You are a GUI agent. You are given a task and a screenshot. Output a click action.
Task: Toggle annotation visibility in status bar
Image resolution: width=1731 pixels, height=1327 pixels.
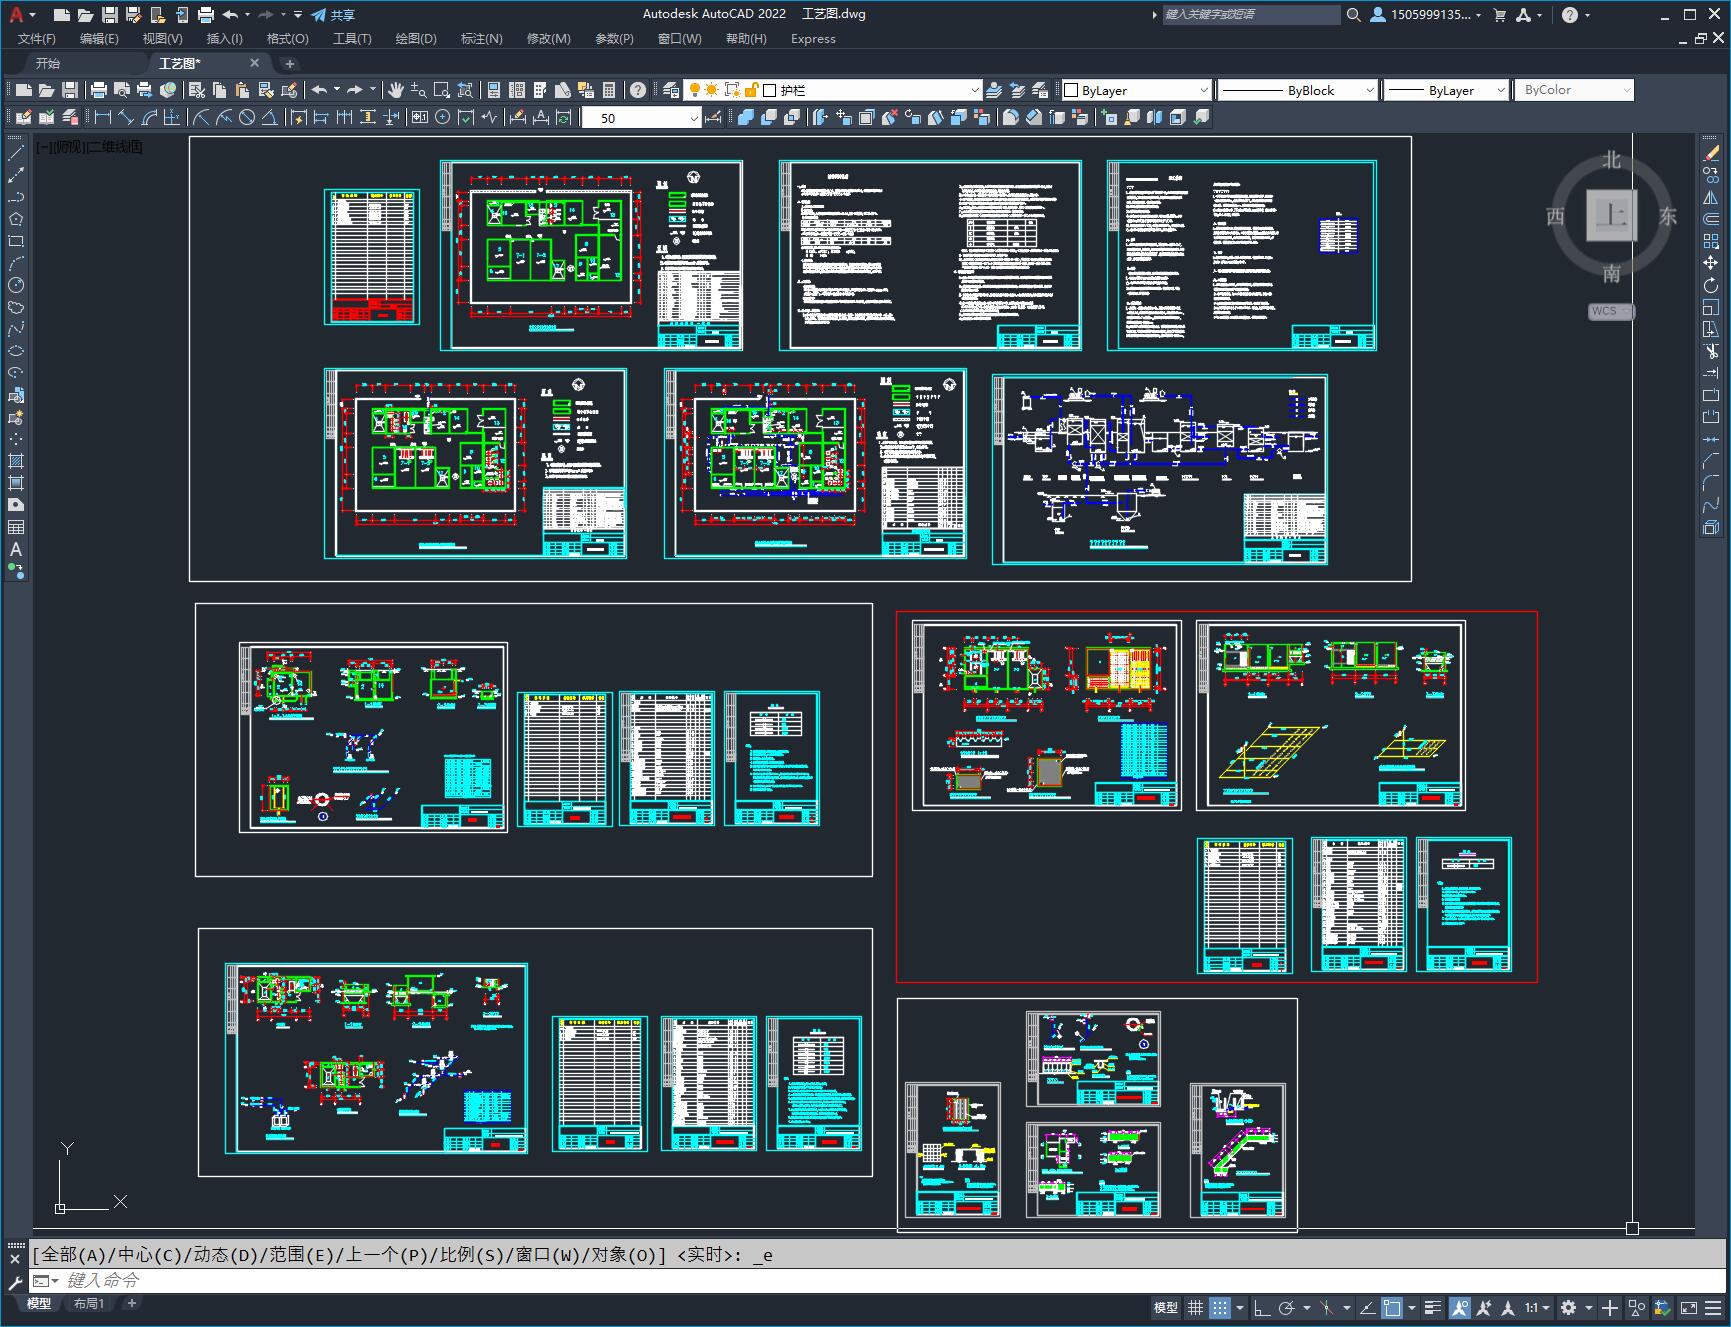coord(1459,1307)
